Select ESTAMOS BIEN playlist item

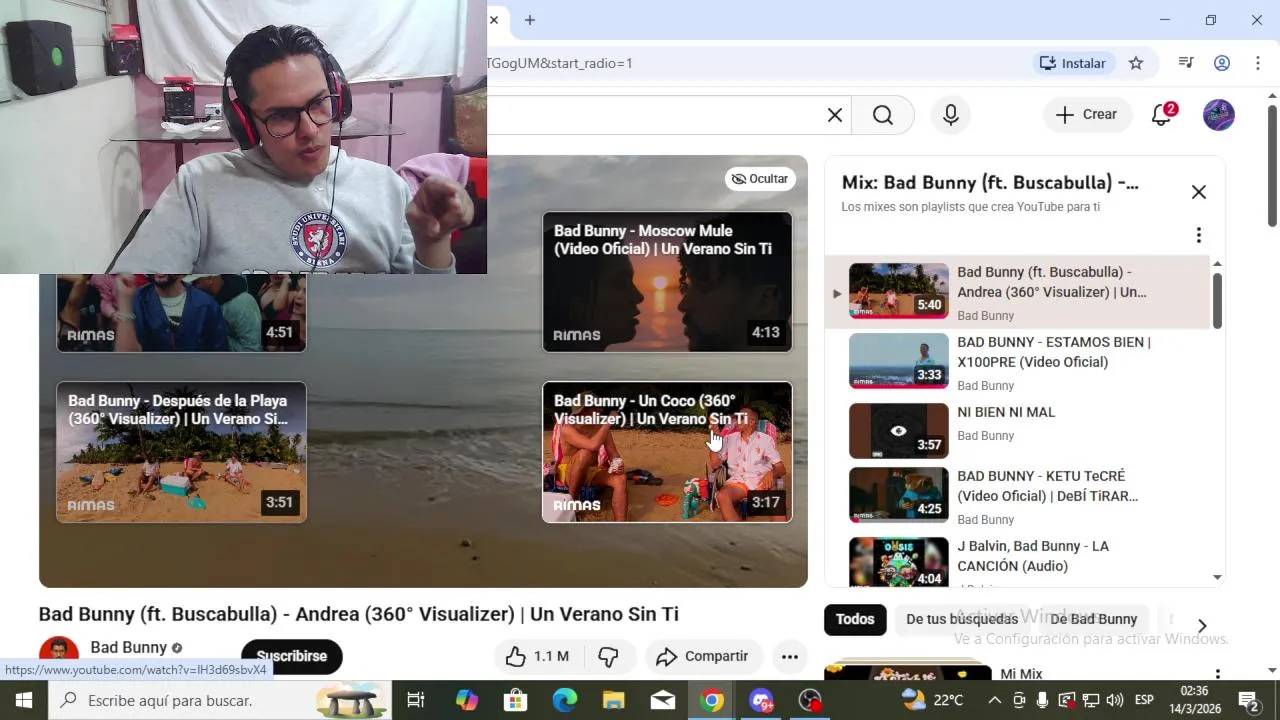(x=1017, y=362)
